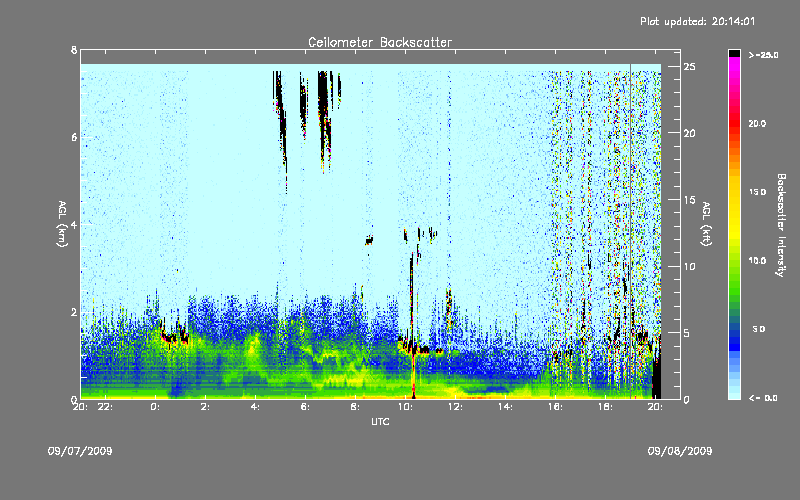The width and height of the screenshot is (800, 500).
Task: Click the '12:' time-axis label
Action: [456, 407]
